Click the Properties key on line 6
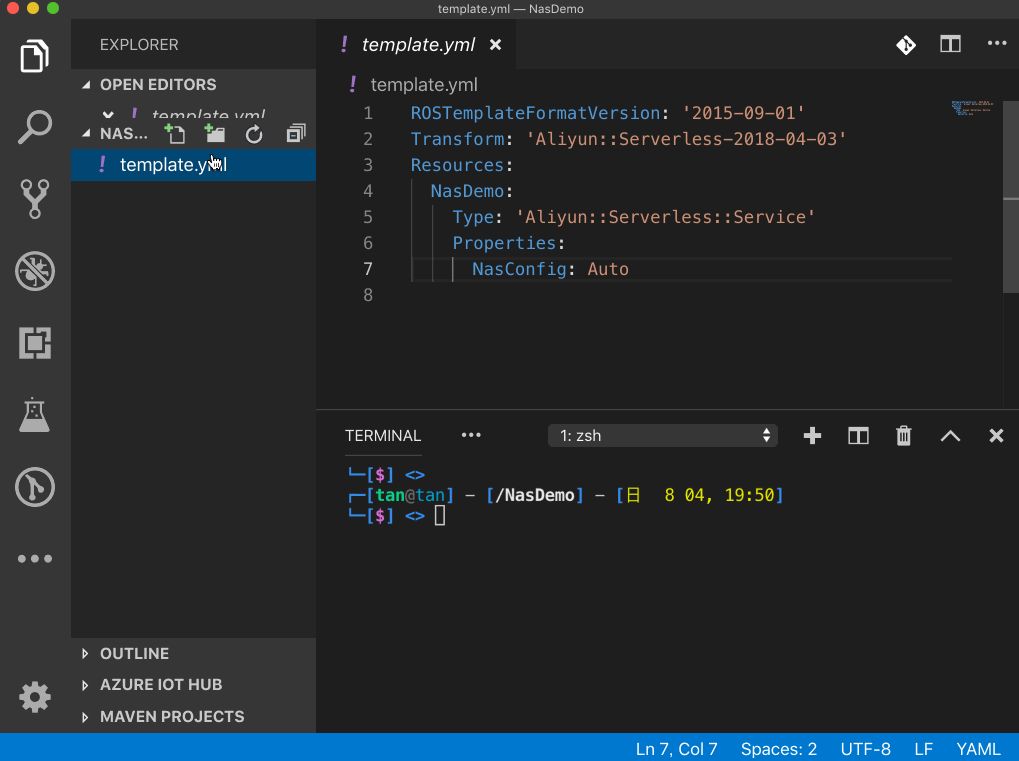Image resolution: width=1019 pixels, height=761 pixels. point(504,243)
